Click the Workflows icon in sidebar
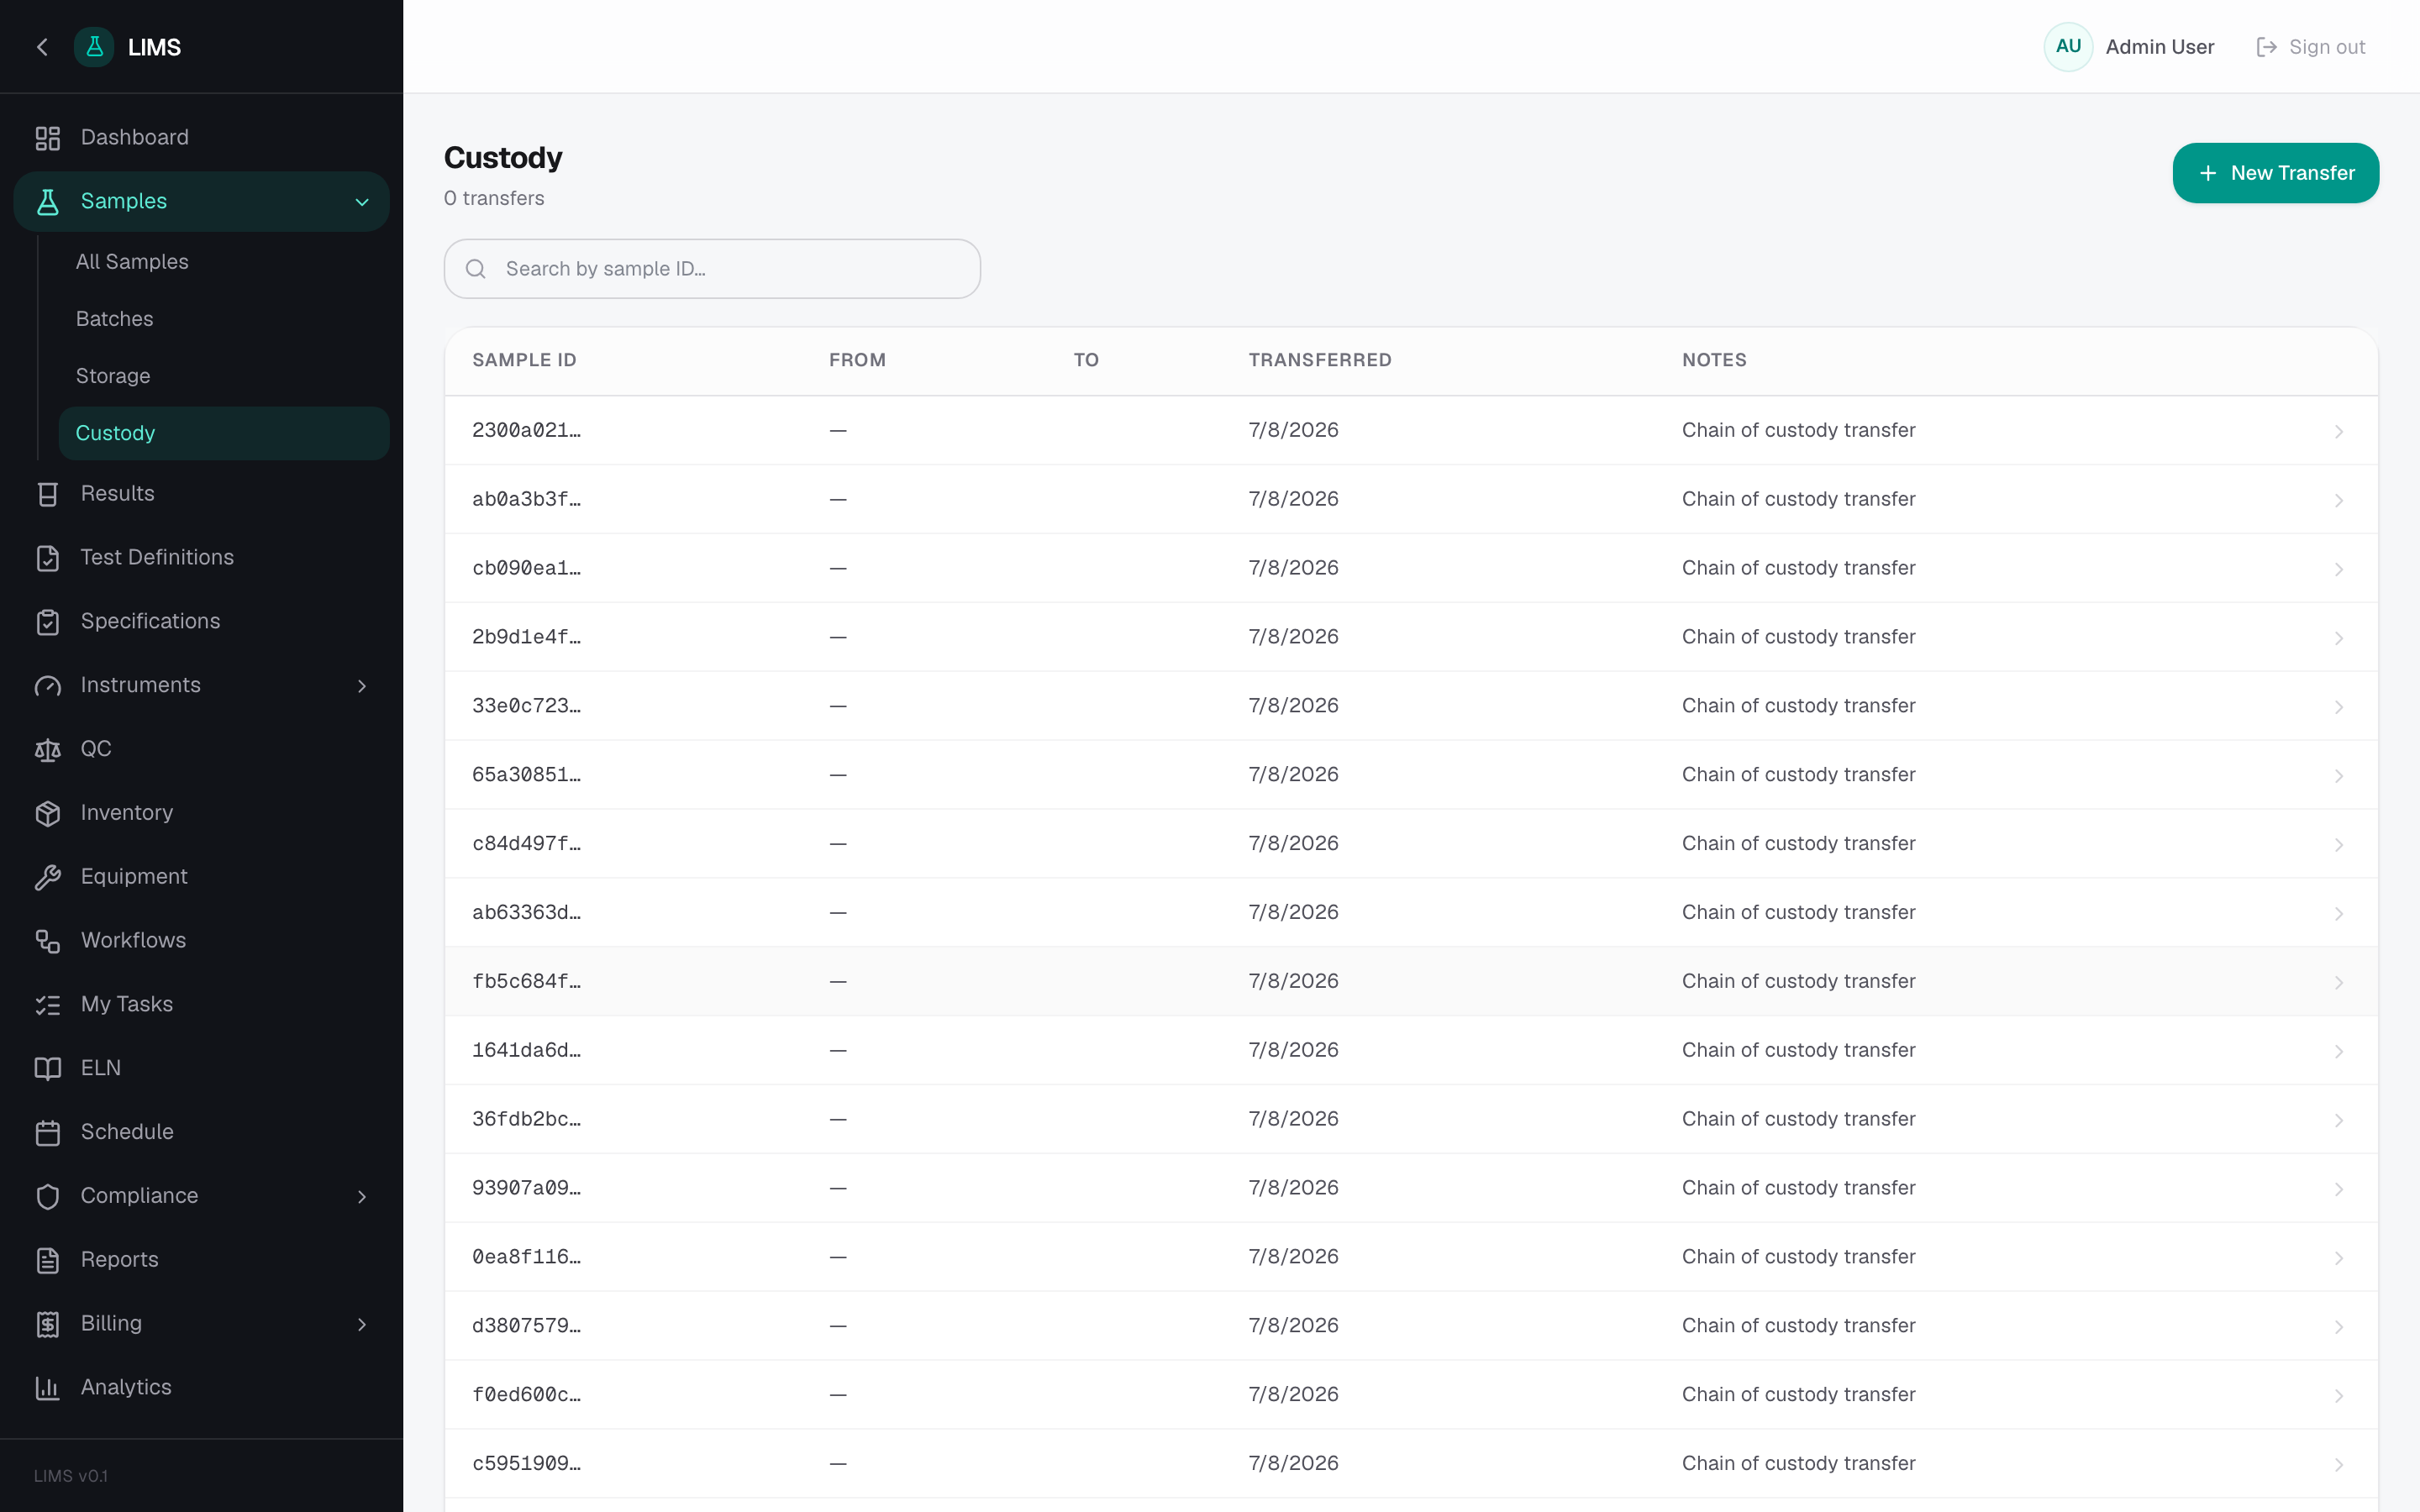The height and width of the screenshot is (1512, 2420). (x=48, y=941)
